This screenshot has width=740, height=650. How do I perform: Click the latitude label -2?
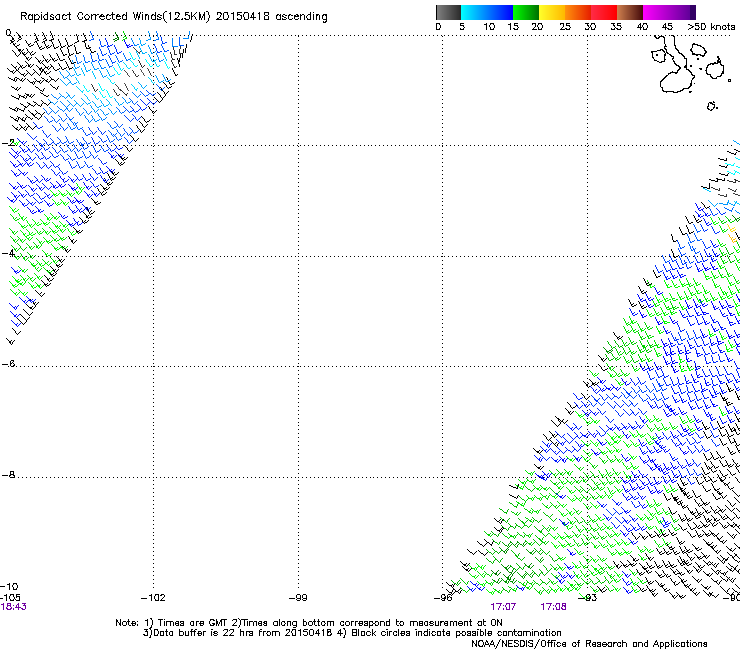click(x=8, y=142)
